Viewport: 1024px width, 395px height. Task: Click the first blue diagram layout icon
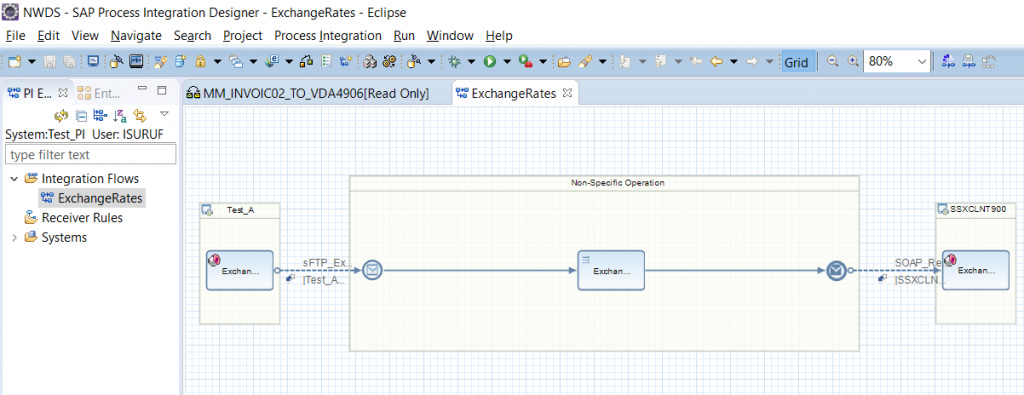(949, 61)
